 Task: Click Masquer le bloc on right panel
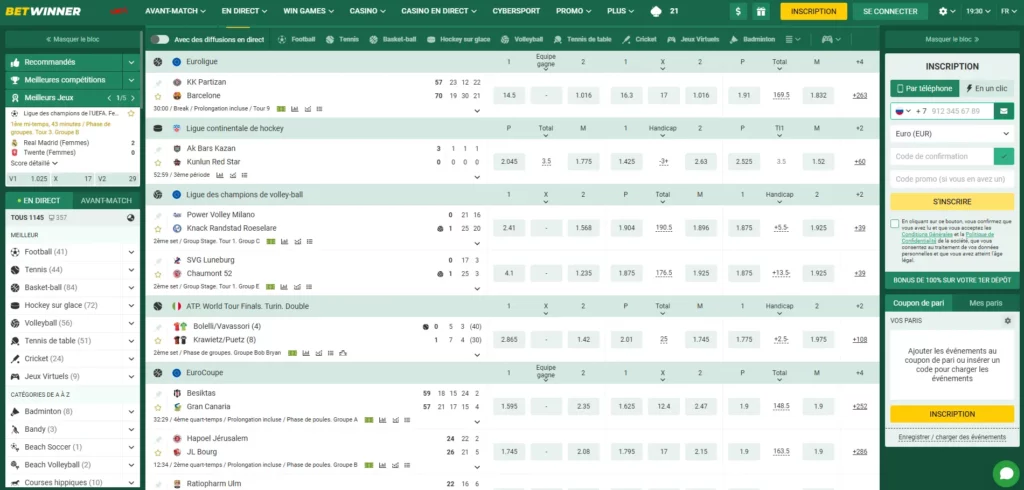[952, 39]
